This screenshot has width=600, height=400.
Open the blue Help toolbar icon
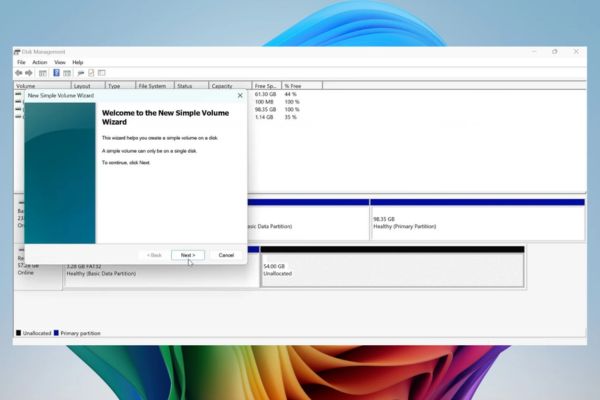tap(54, 73)
